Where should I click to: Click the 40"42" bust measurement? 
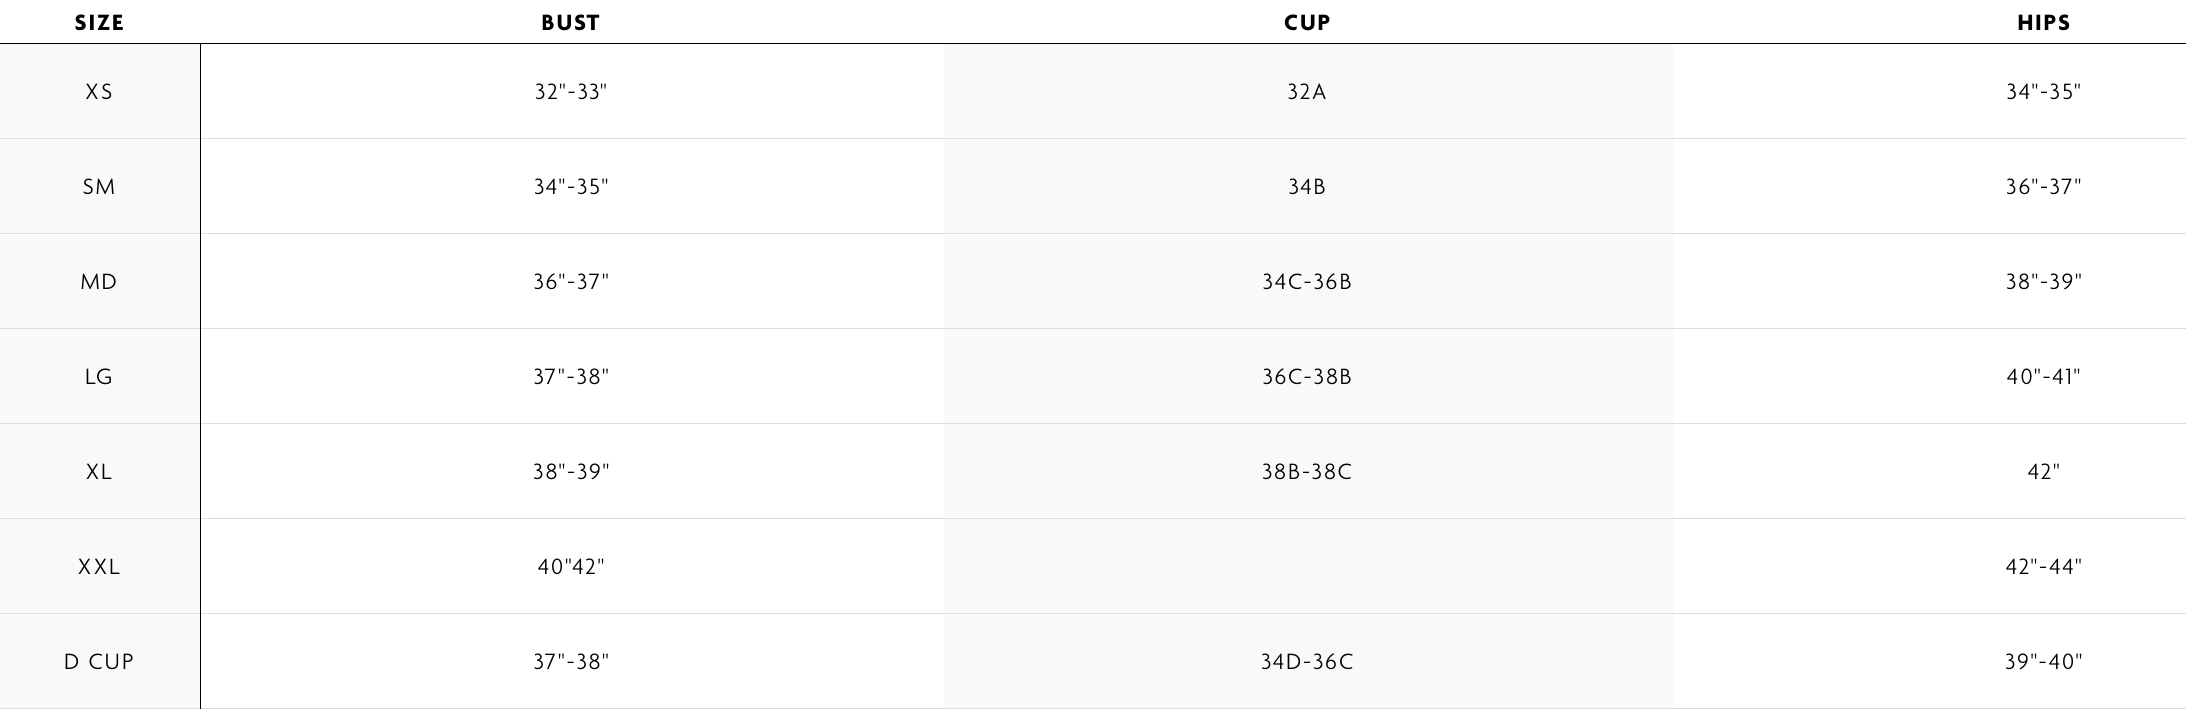coord(571,567)
